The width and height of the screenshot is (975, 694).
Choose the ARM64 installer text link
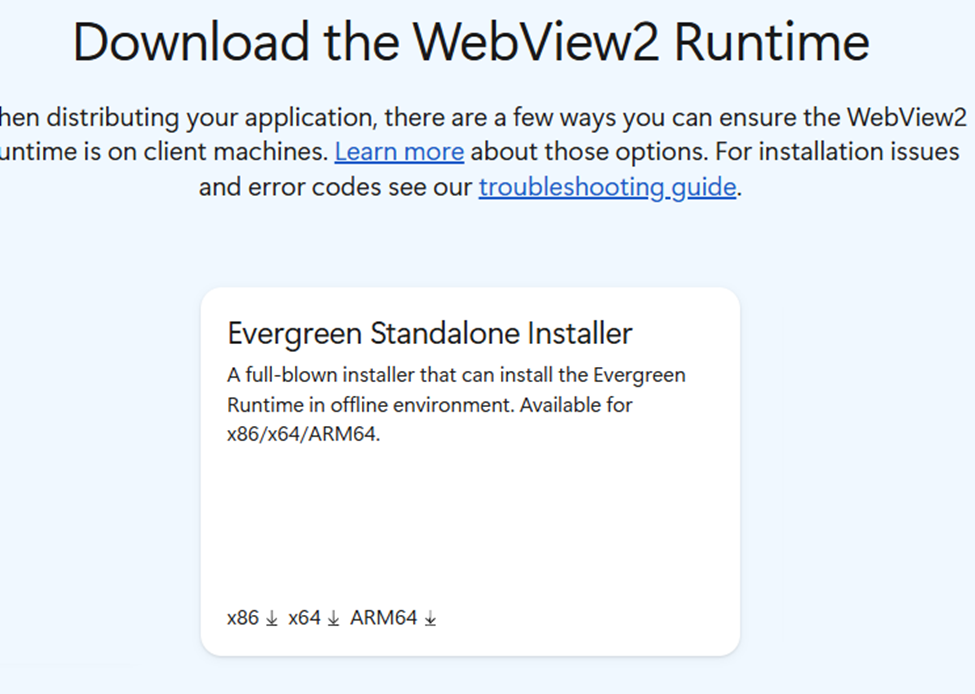(x=384, y=618)
